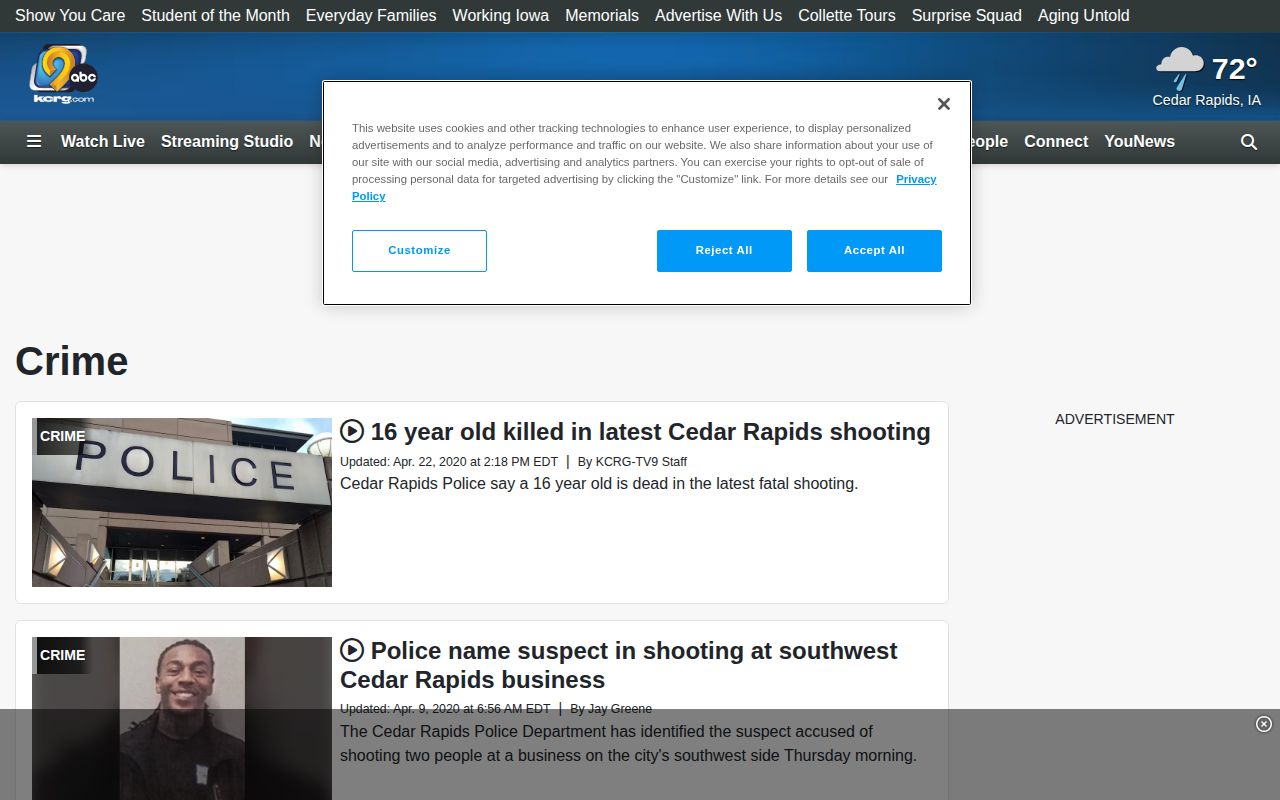Play video icon for 16 year old story

(x=352, y=431)
